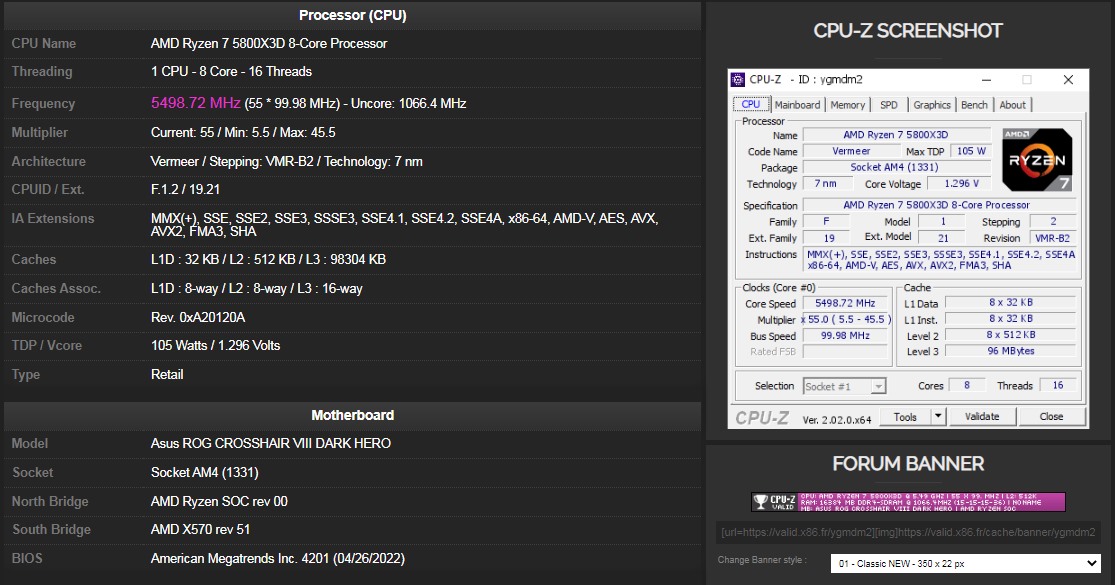Click the Specification 8-Core Processor field
The width and height of the screenshot is (1115, 585).
click(x=939, y=205)
